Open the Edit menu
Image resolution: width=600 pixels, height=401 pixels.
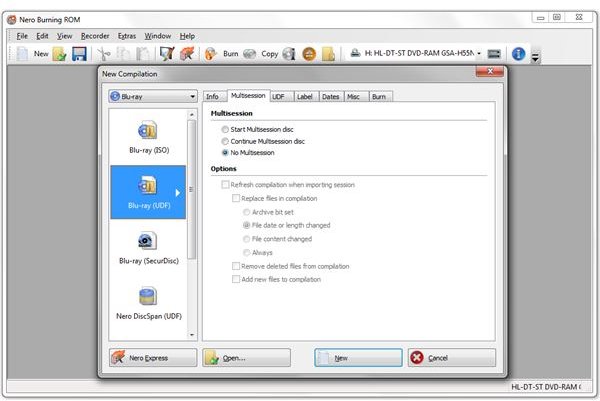pos(42,36)
